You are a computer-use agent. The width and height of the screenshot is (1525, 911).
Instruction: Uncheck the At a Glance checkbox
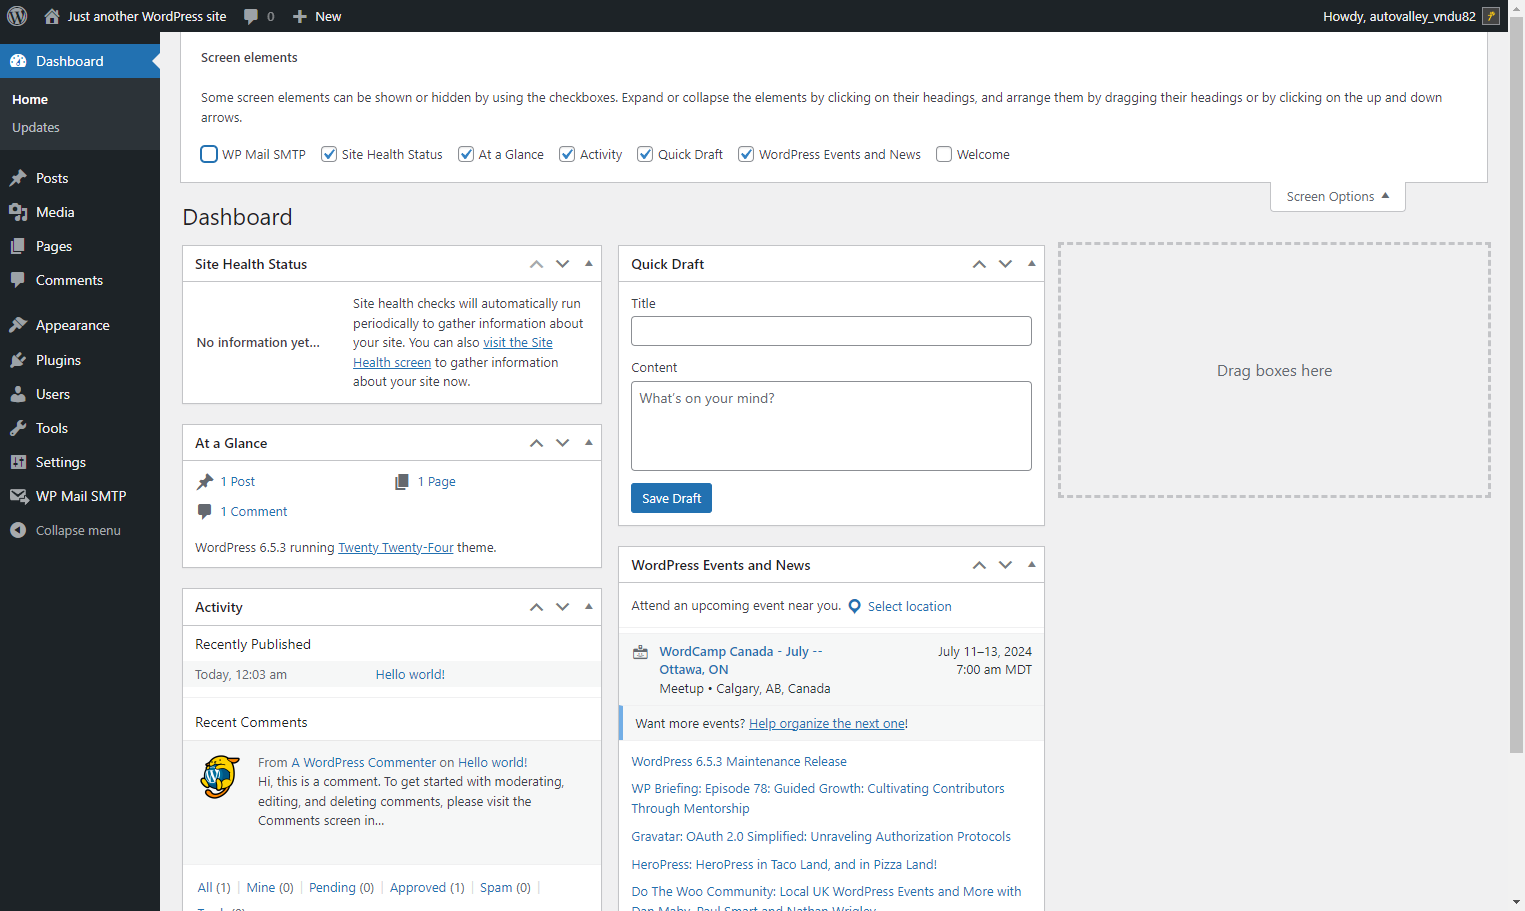tap(466, 154)
